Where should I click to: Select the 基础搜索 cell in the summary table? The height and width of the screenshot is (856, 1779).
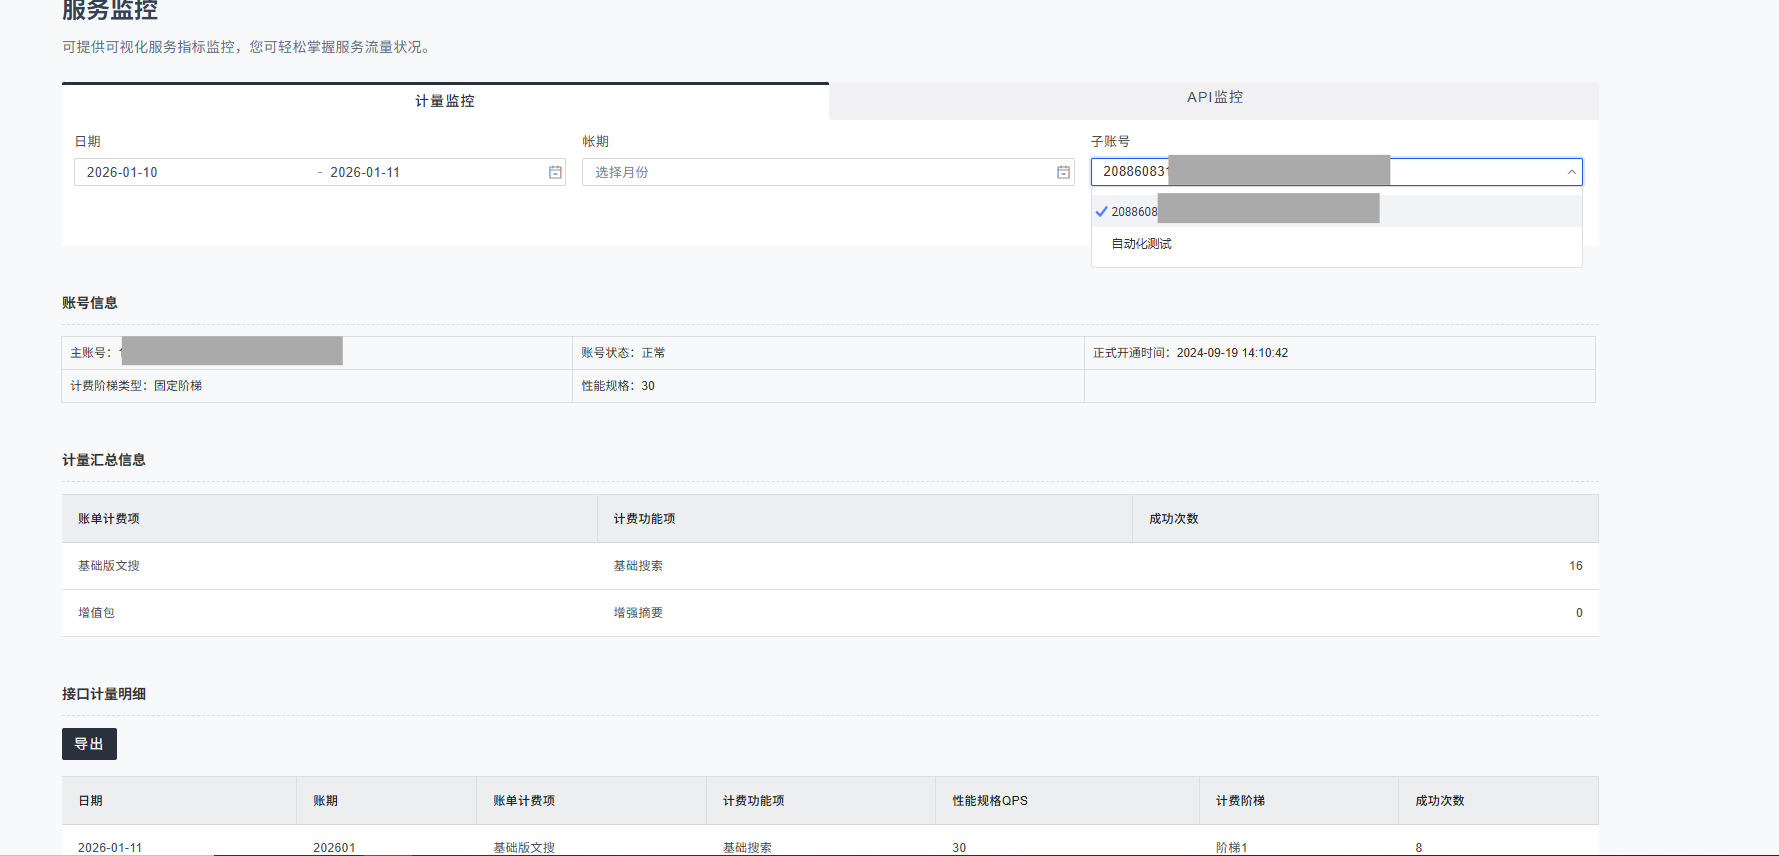click(x=864, y=566)
